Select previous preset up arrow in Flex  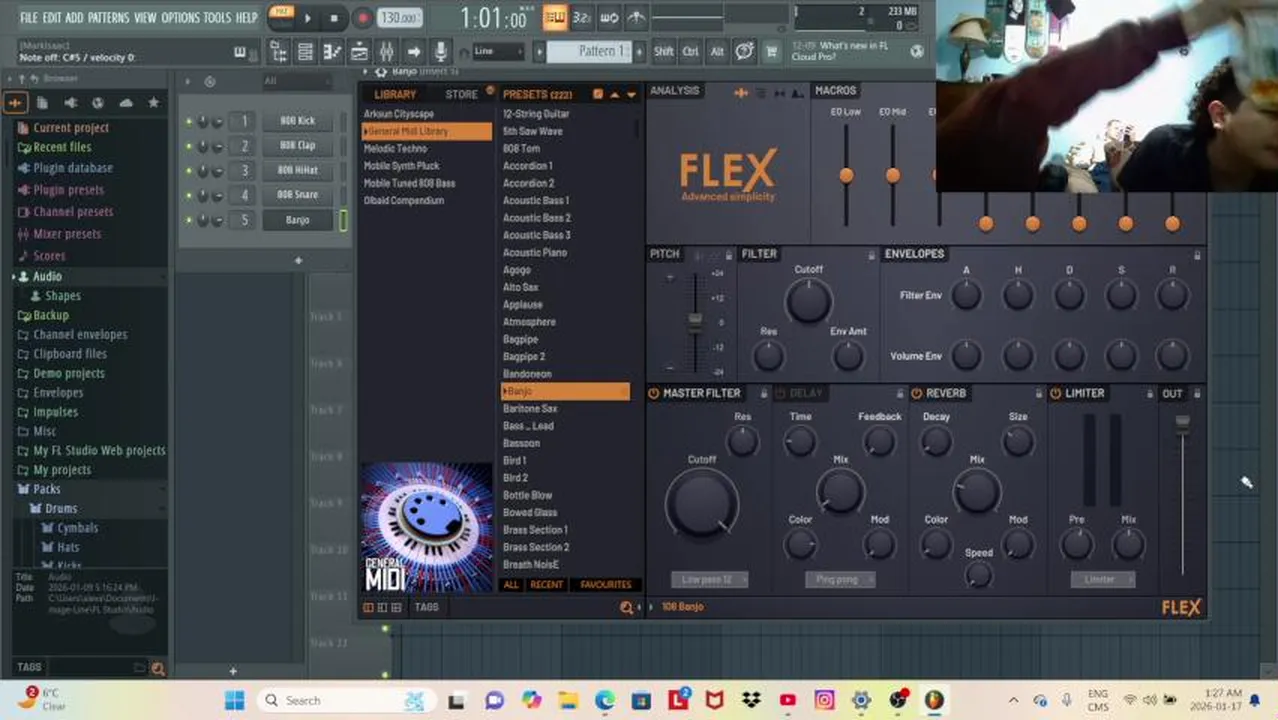[x=614, y=94]
